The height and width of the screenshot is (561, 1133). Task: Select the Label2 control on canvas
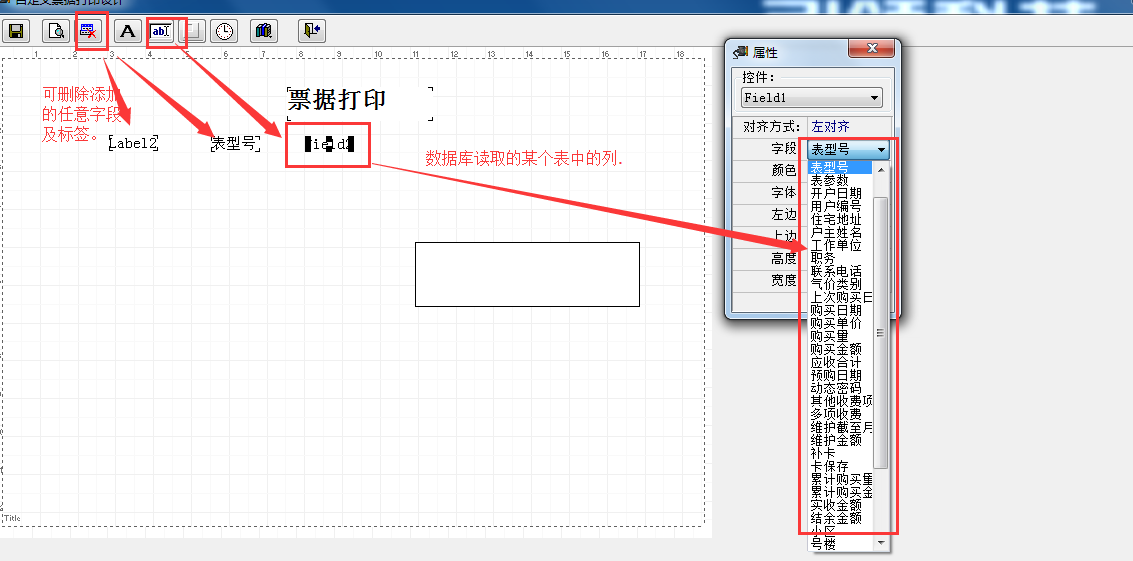tap(133, 143)
